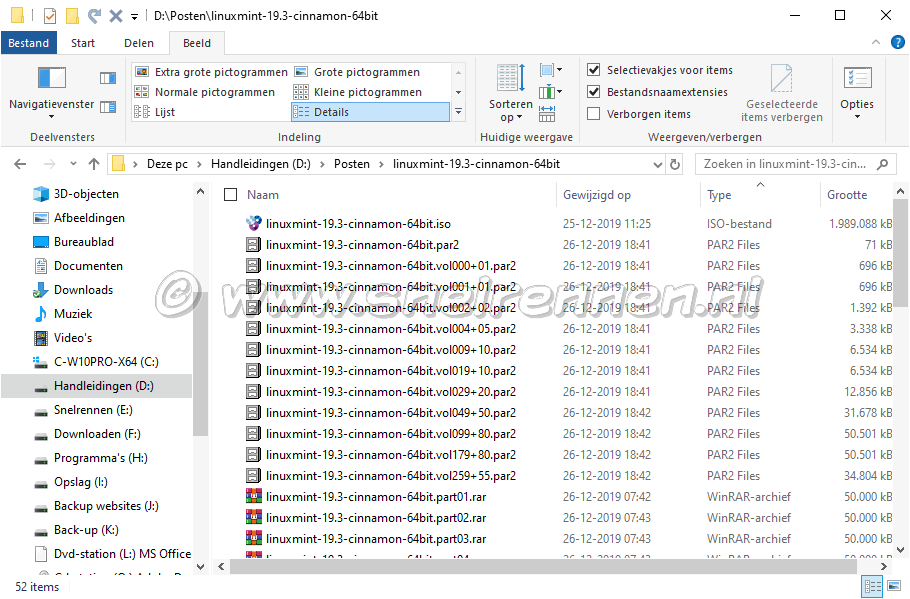Collapse the ribbon with the chevron
The height and width of the screenshot is (599, 910).
876,42
